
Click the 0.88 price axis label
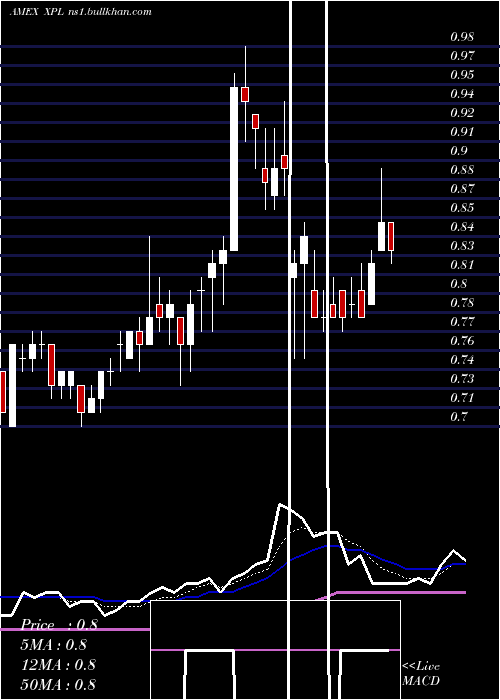[462, 170]
